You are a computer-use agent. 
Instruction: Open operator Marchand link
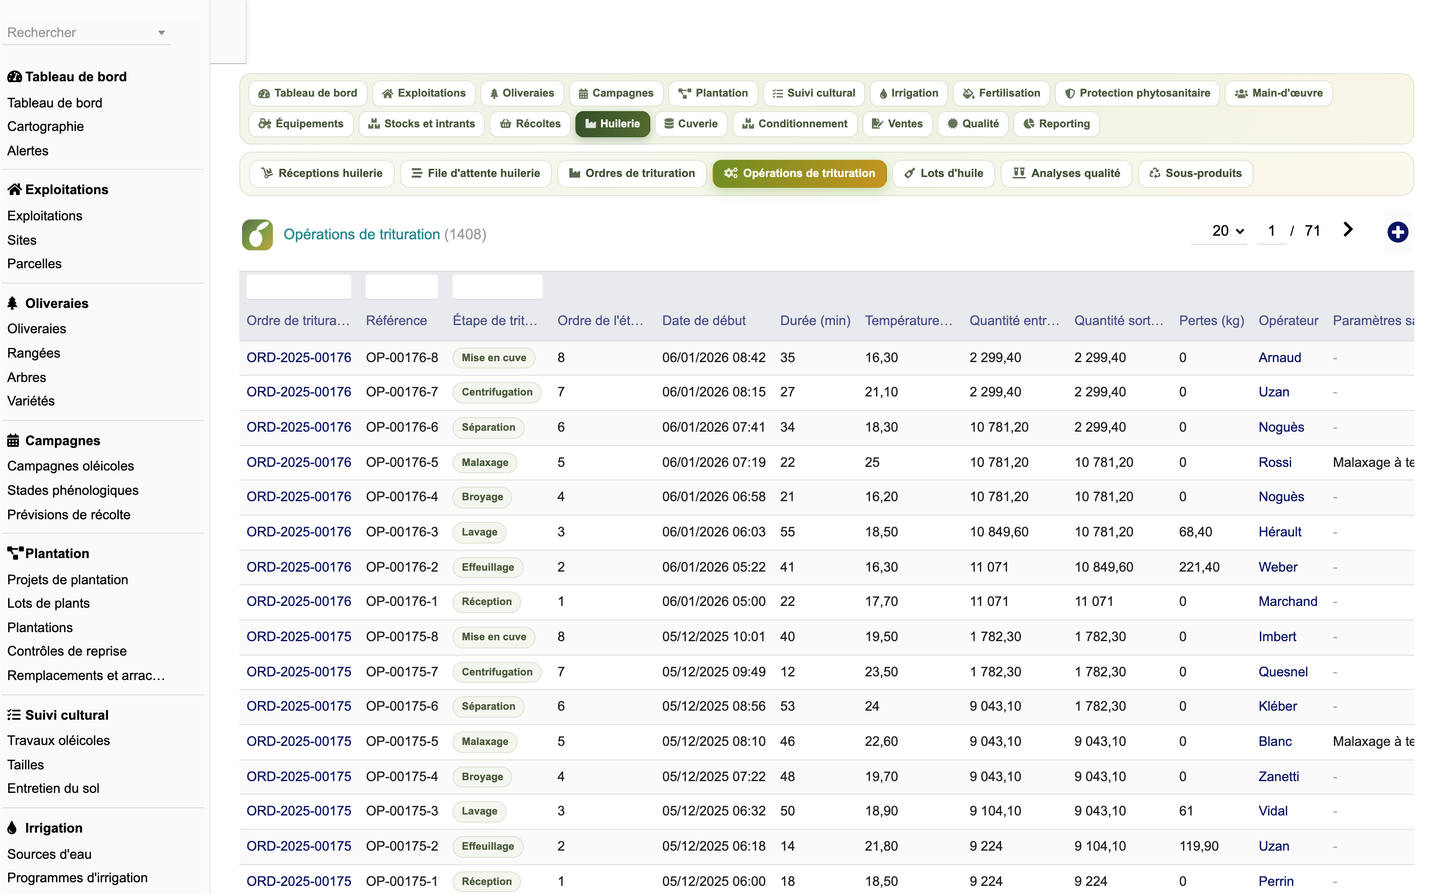[1288, 602]
